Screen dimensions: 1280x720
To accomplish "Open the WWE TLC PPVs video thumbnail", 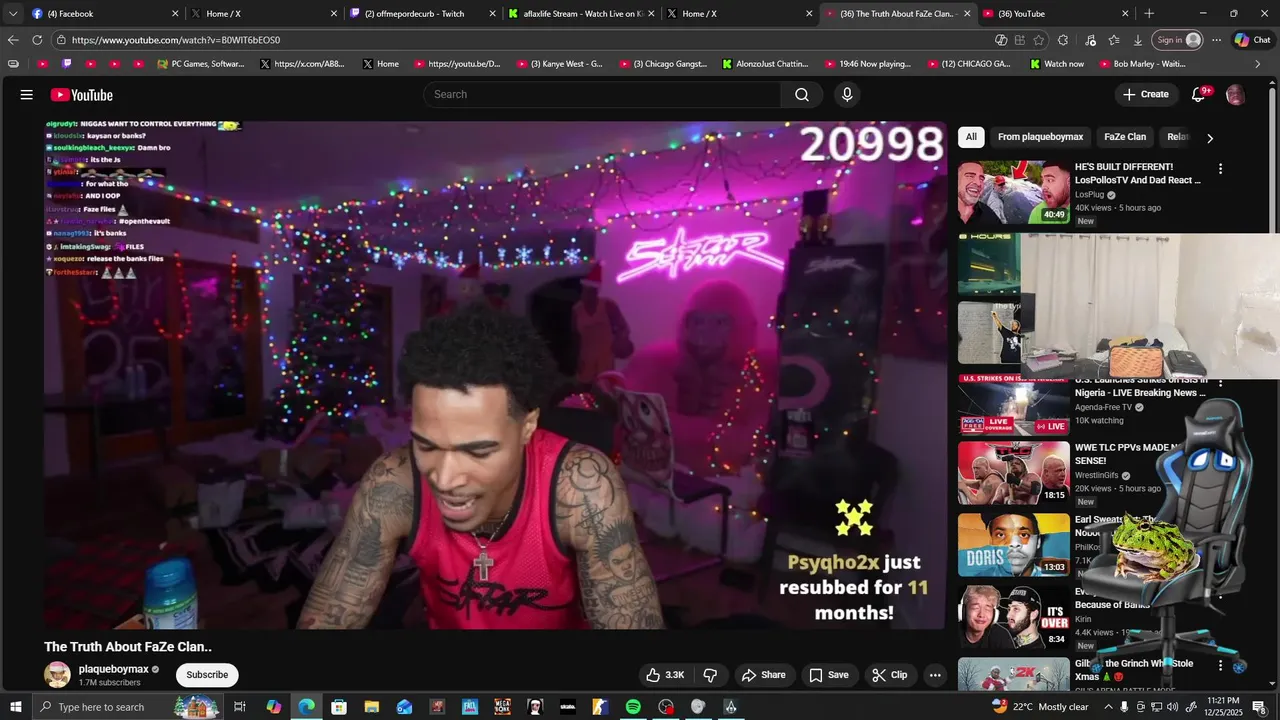I will point(1013,473).
